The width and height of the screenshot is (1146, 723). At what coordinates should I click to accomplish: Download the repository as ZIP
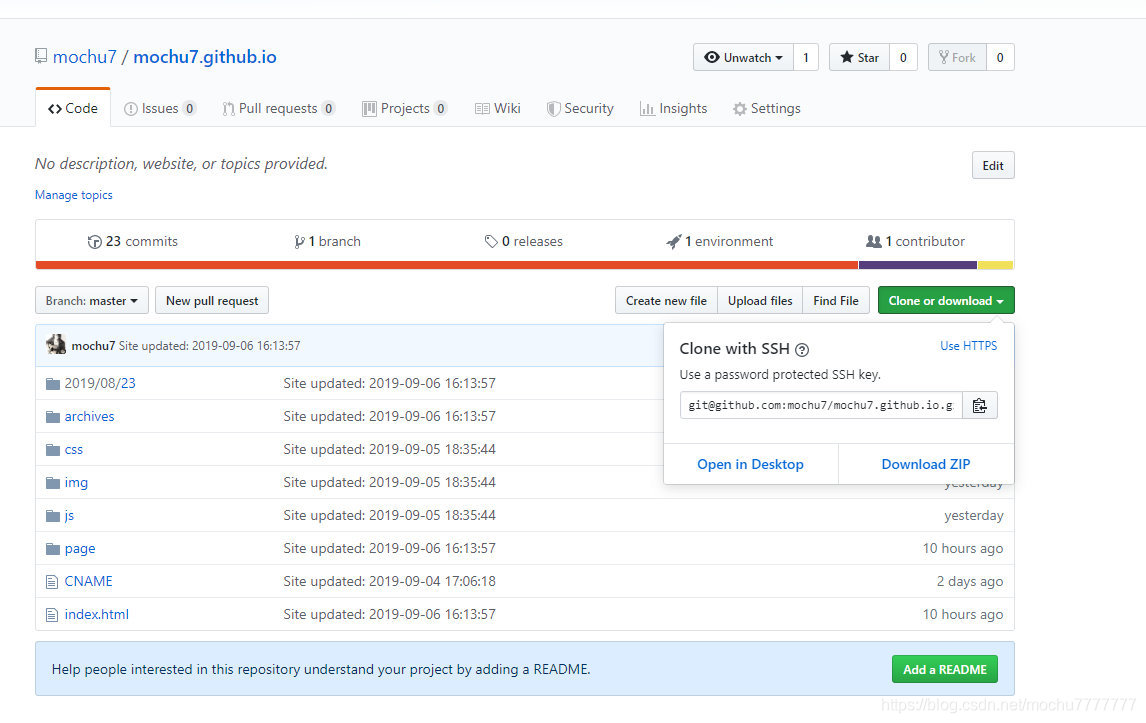[925, 464]
